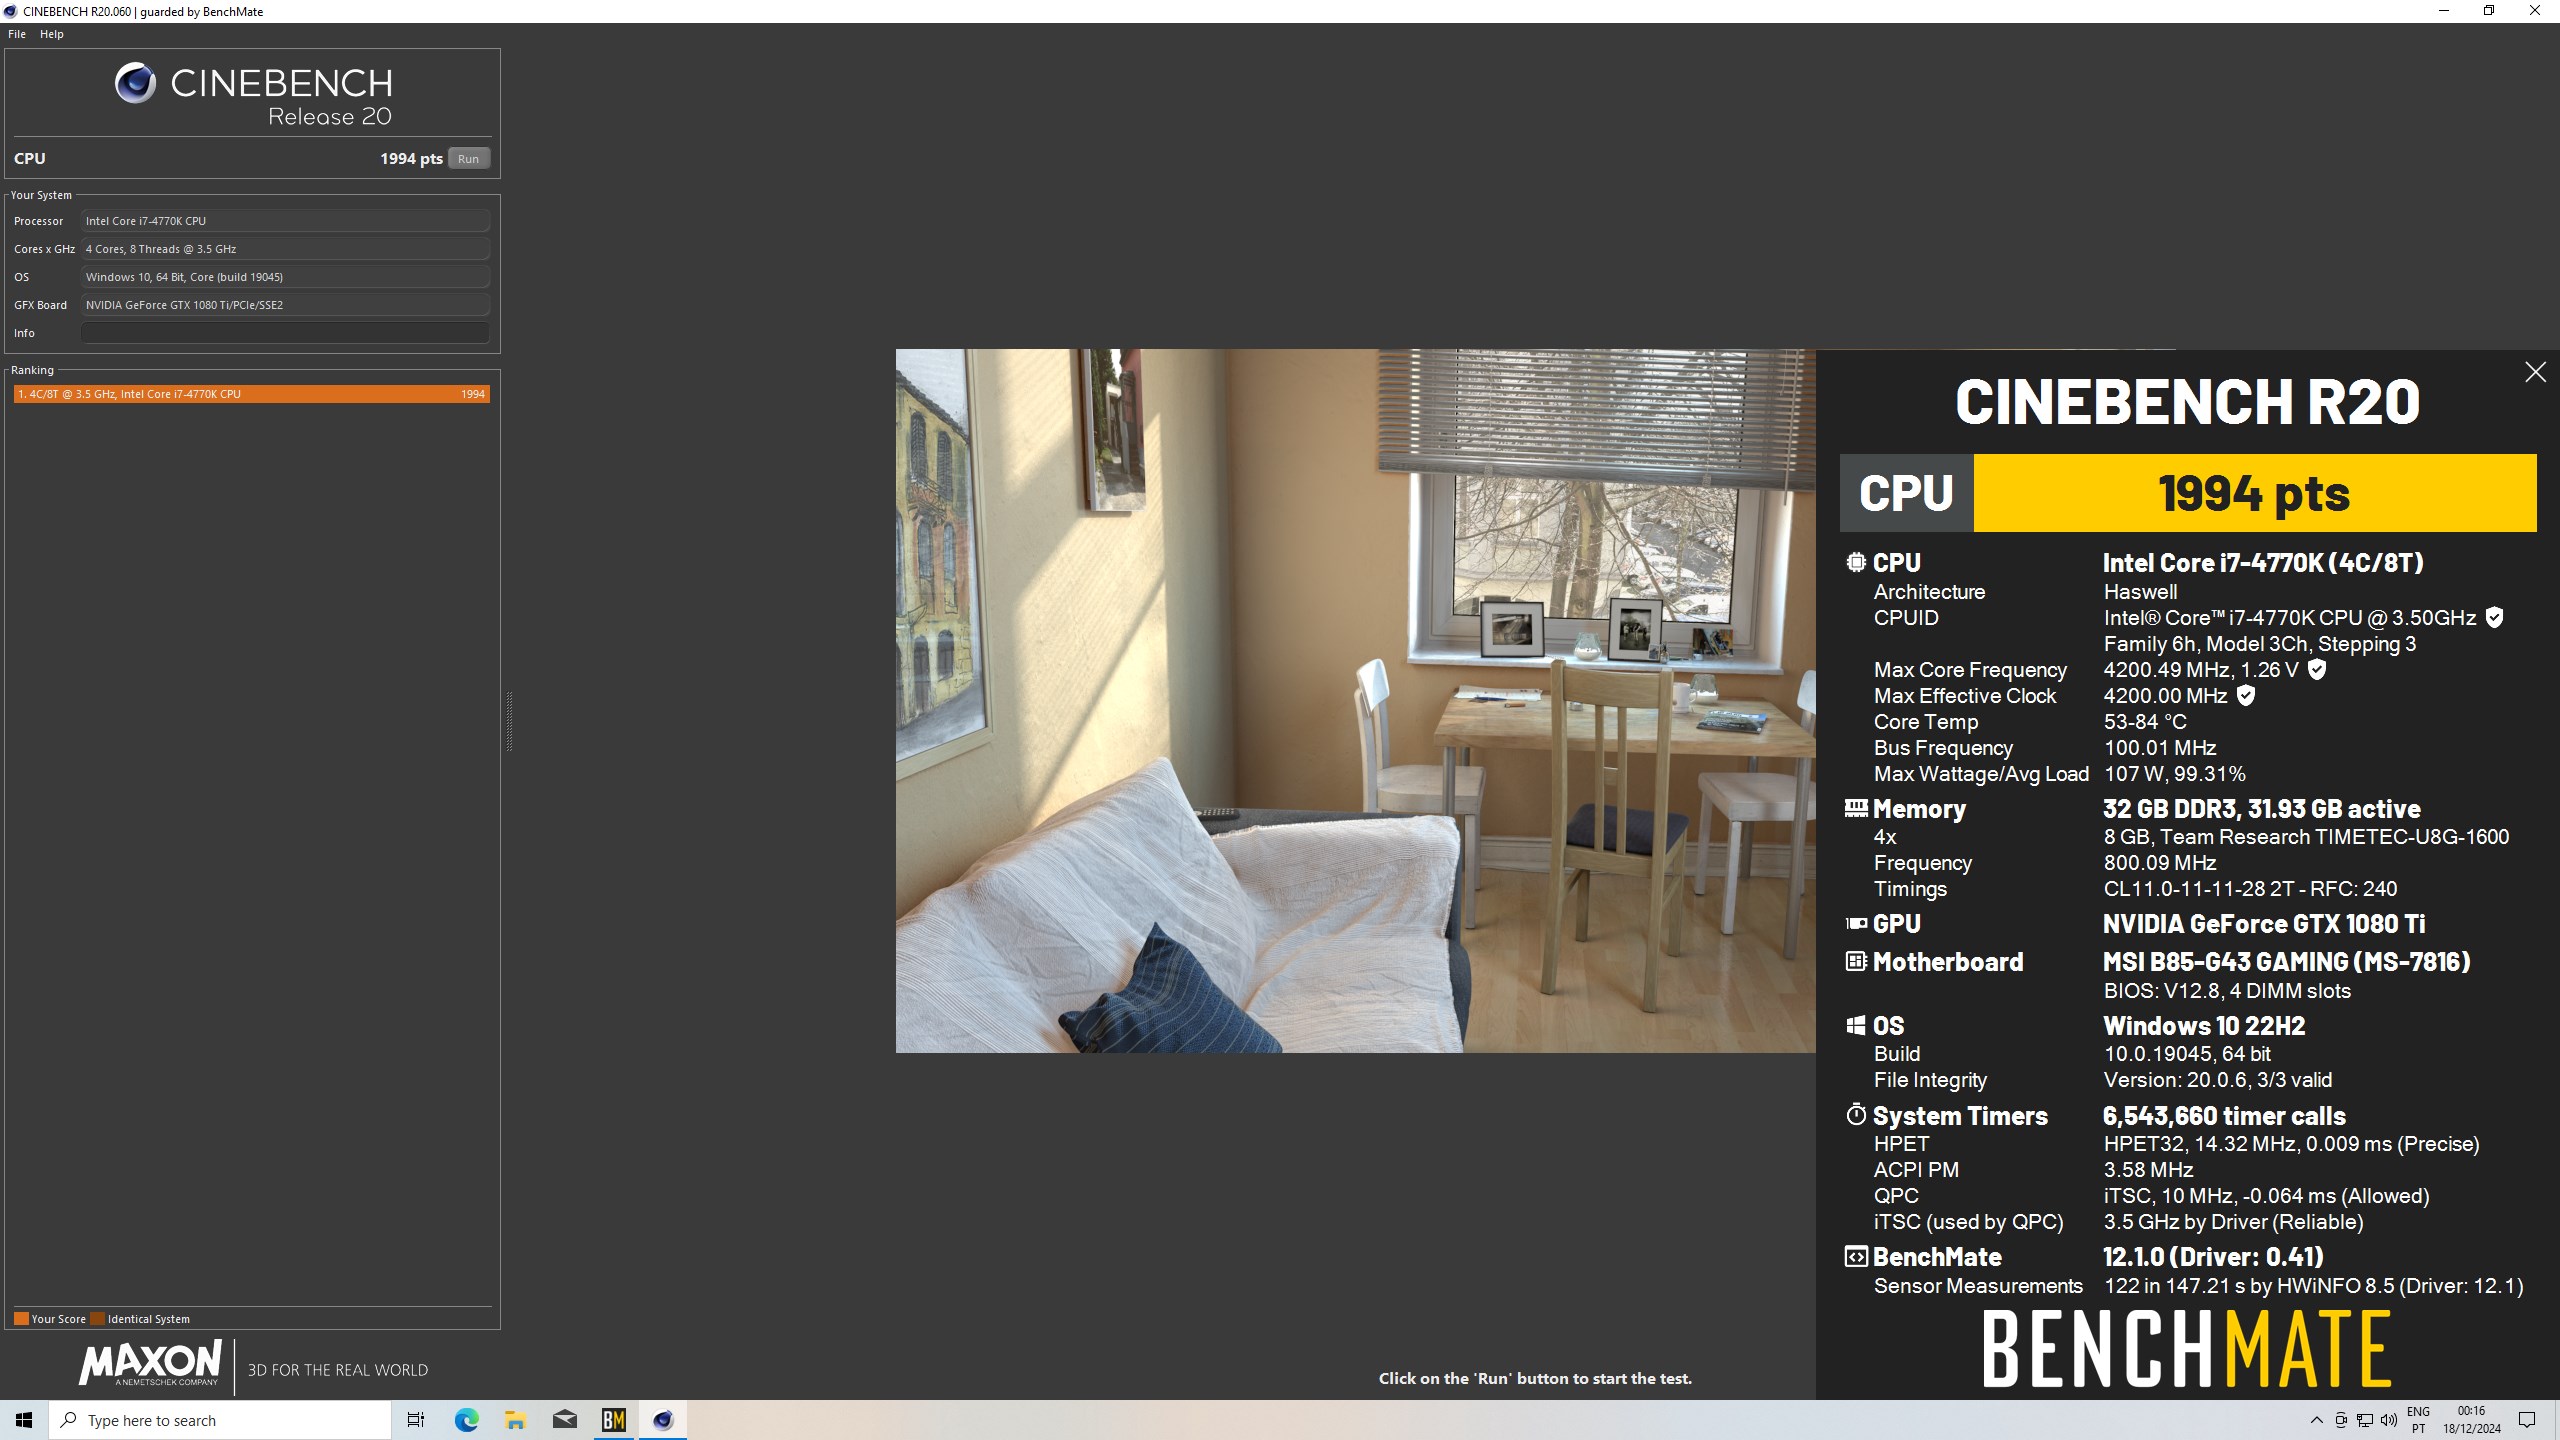Click the Identical System legend swatch
The image size is (2560, 1440).
(x=97, y=1319)
